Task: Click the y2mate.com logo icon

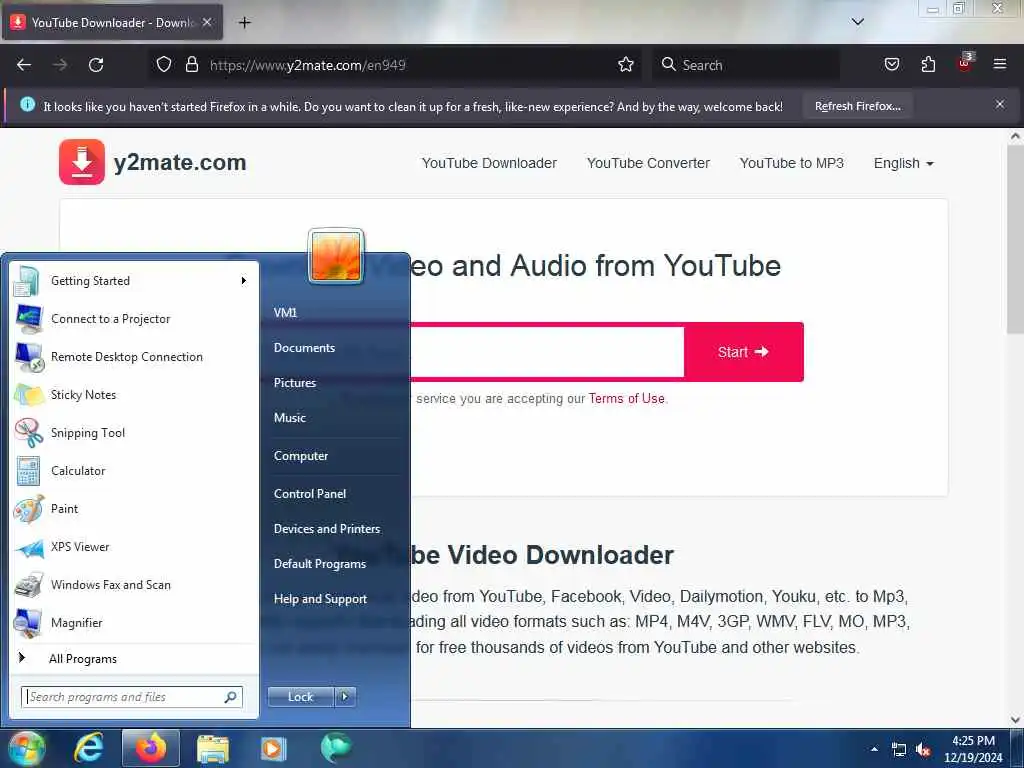Action: (x=82, y=162)
